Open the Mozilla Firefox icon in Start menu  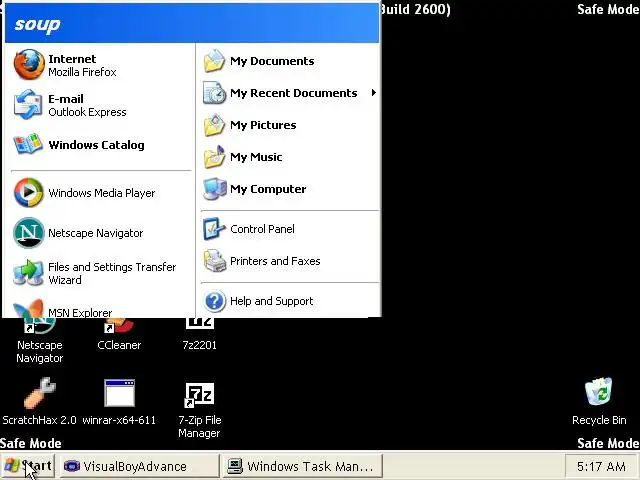pos(29,64)
